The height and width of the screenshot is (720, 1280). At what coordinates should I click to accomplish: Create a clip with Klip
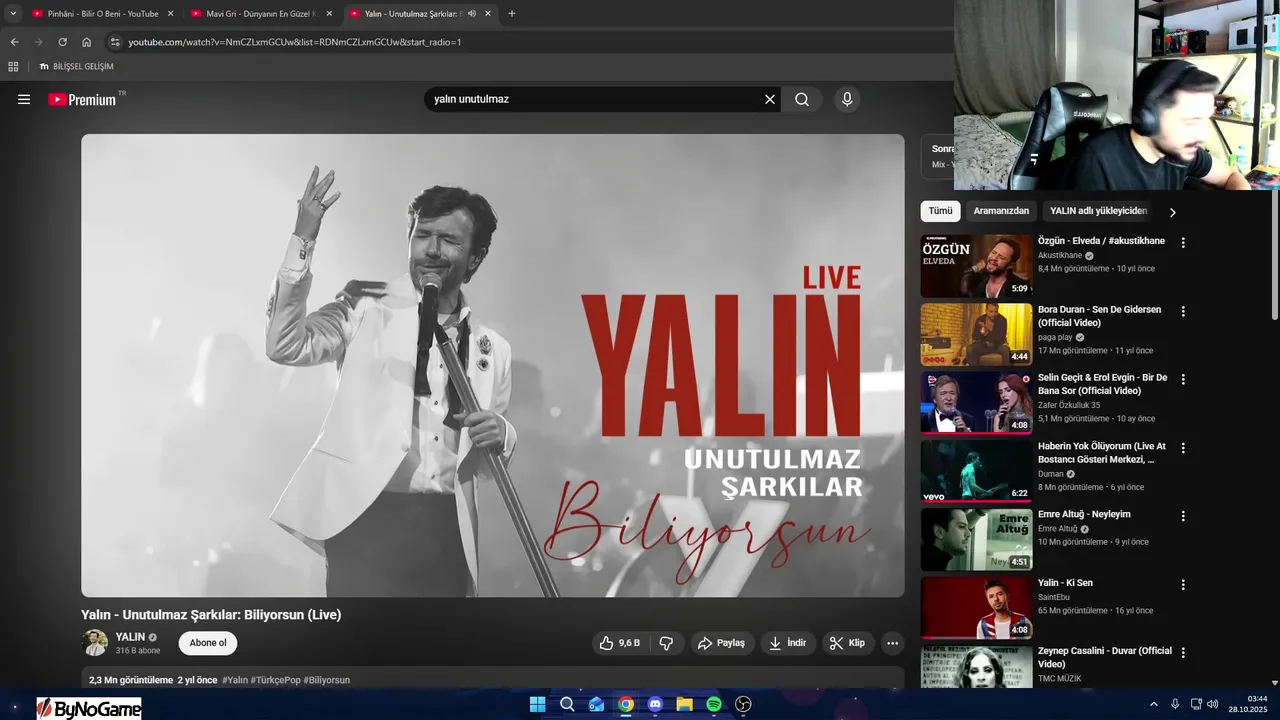tap(848, 643)
